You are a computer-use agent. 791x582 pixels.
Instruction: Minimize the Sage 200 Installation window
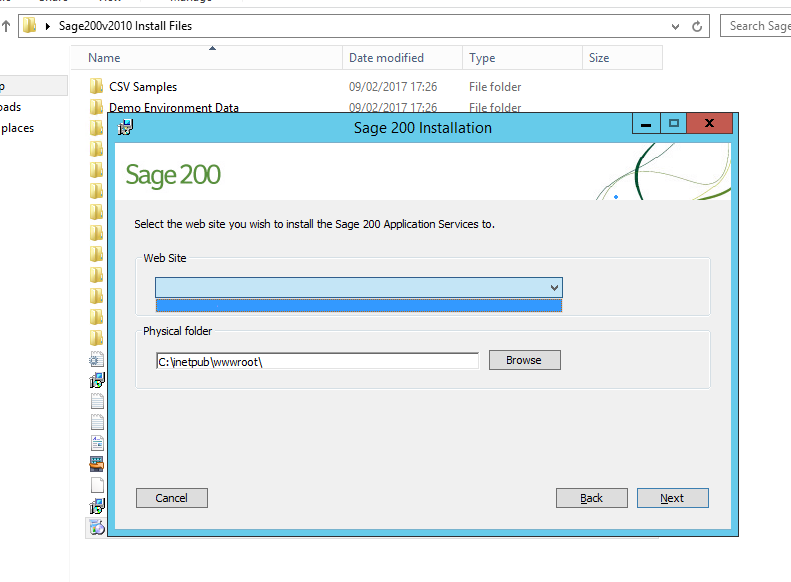click(646, 124)
